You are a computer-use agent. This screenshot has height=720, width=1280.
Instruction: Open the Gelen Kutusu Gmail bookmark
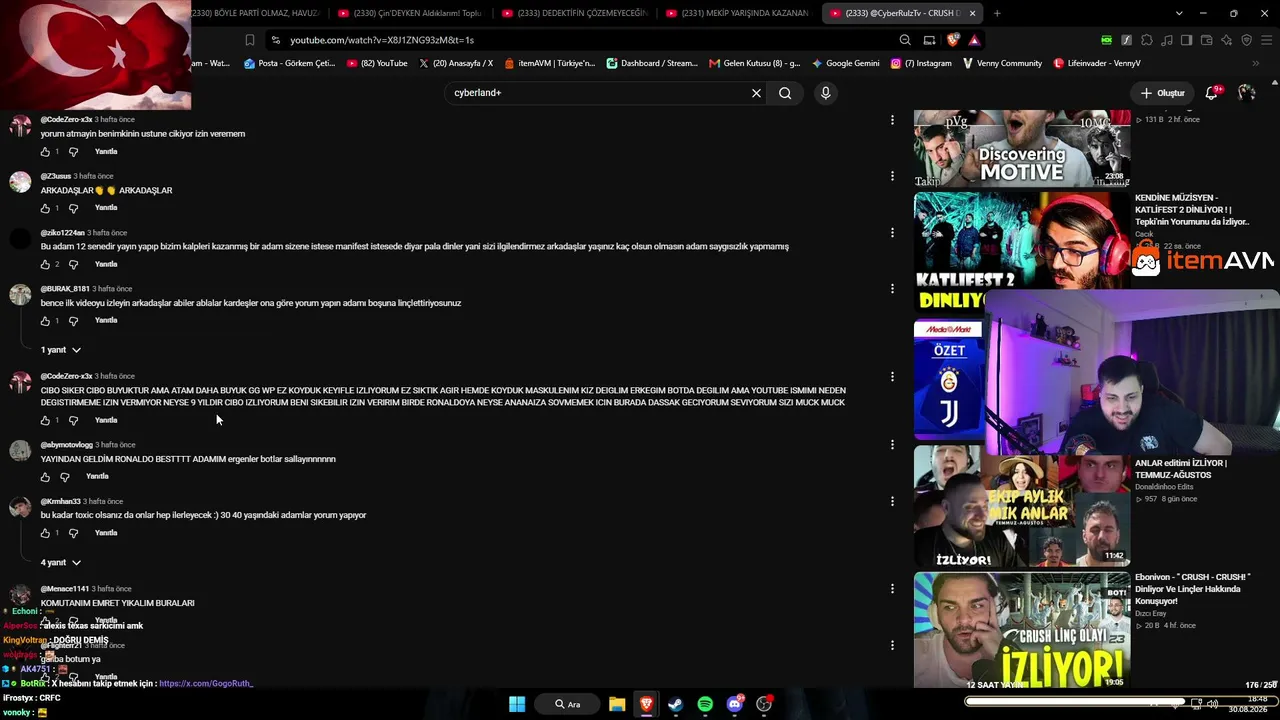point(755,63)
